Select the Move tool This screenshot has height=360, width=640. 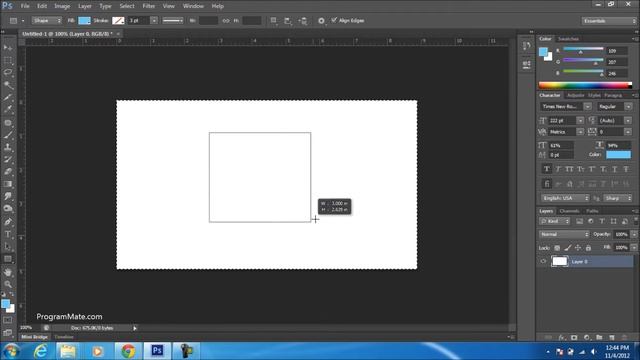[x=8, y=48]
